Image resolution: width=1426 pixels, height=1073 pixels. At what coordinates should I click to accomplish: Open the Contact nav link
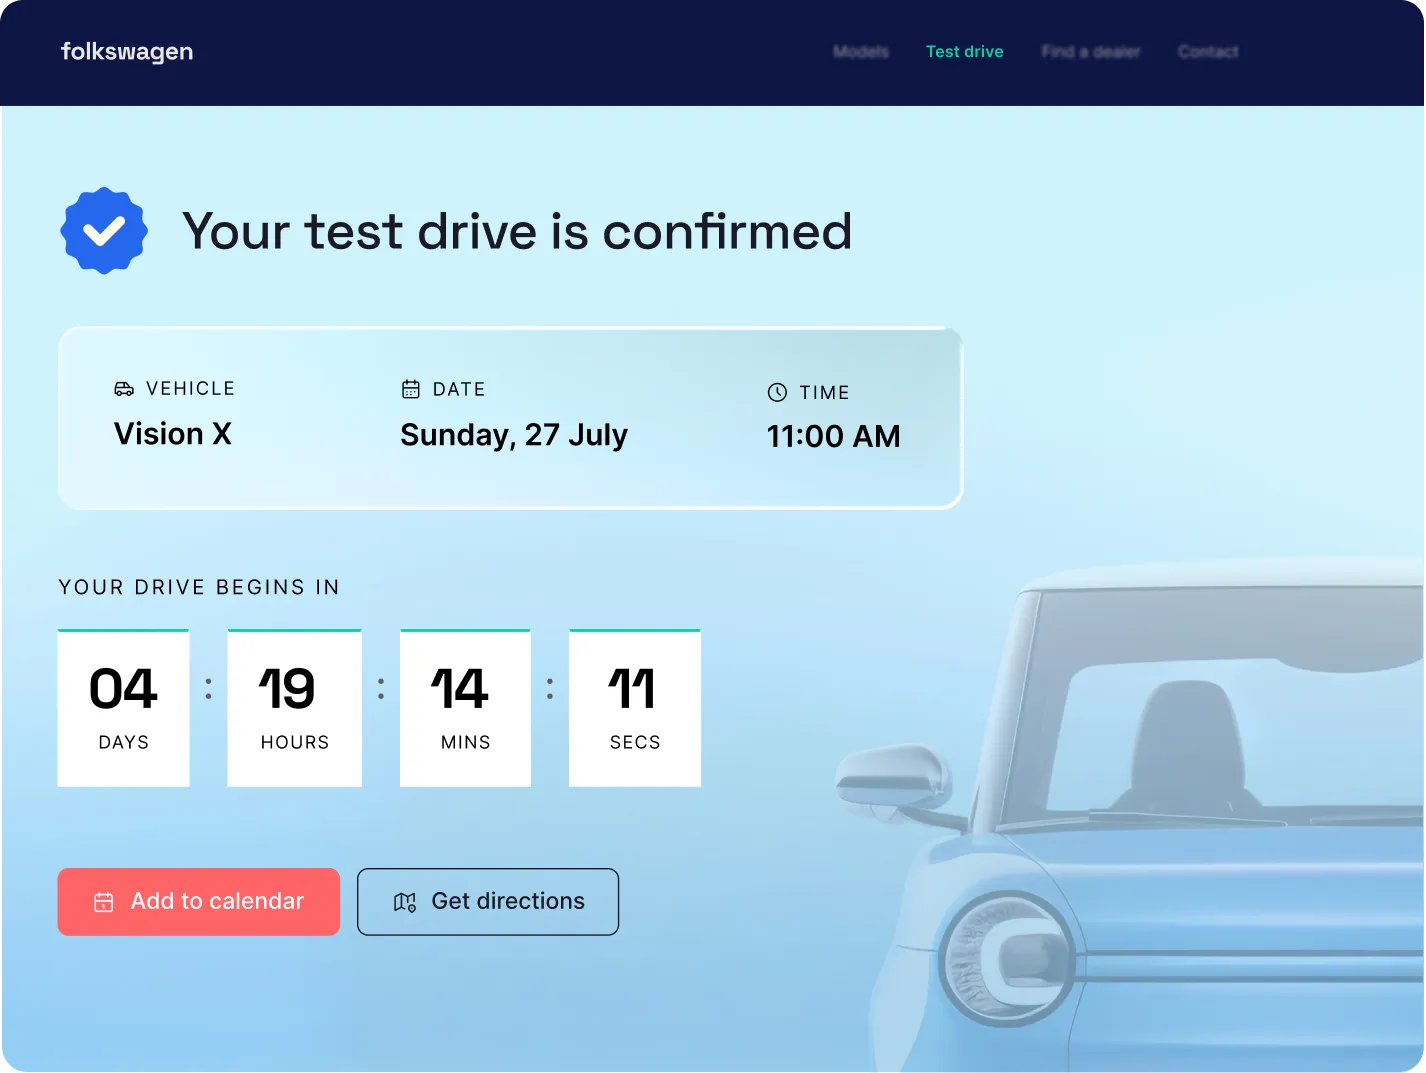click(1208, 52)
